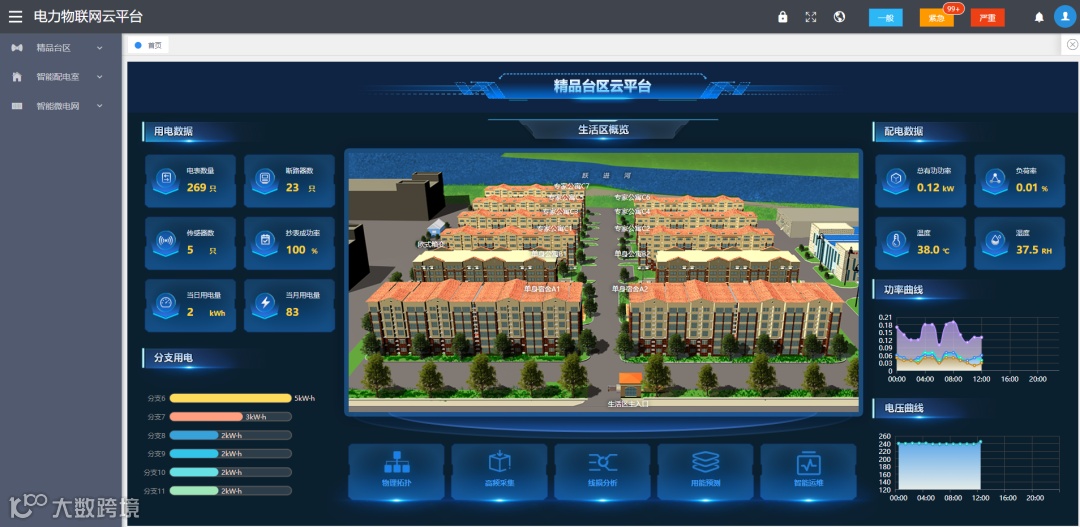Click the 269 meter count value
Image resolution: width=1080 pixels, height=527 pixels.
pos(196,187)
